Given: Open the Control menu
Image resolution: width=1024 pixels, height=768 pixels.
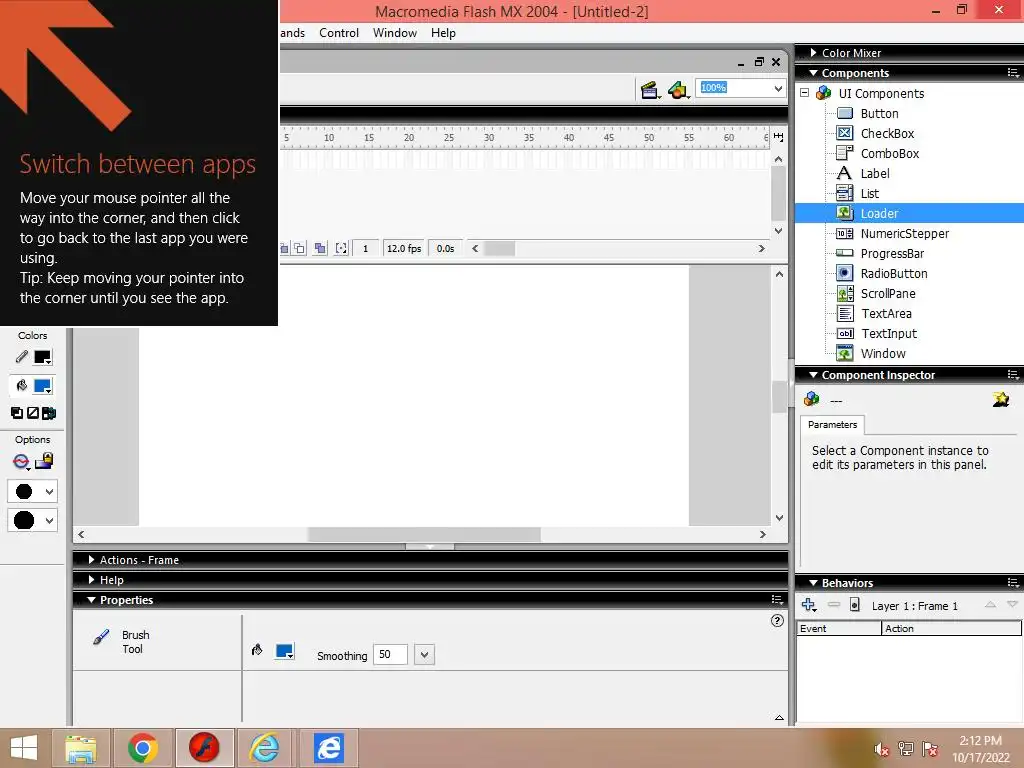Looking at the screenshot, I should coord(339,33).
